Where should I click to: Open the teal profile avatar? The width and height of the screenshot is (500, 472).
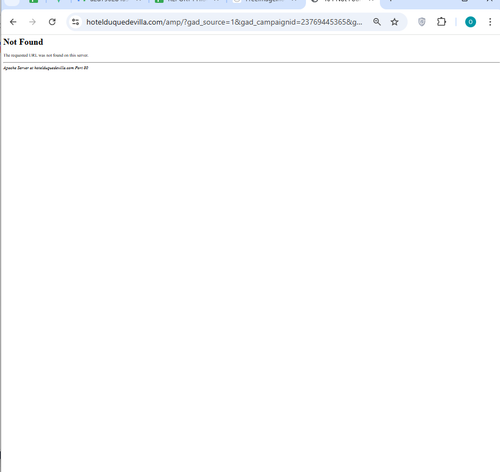(470, 22)
